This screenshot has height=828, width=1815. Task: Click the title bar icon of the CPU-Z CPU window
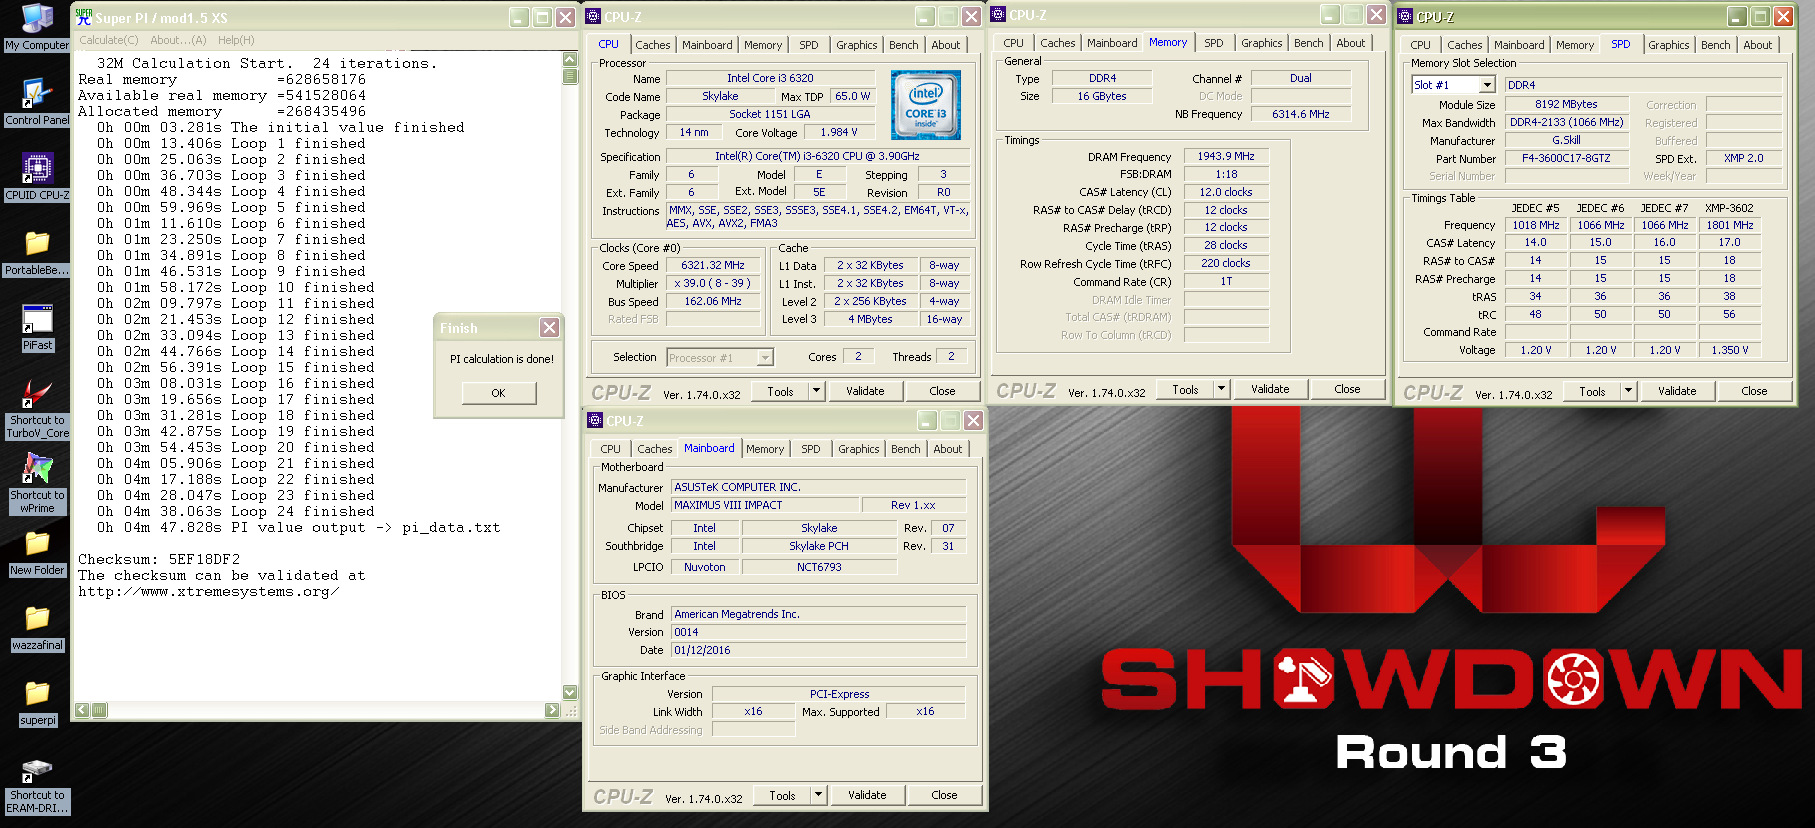pos(593,17)
